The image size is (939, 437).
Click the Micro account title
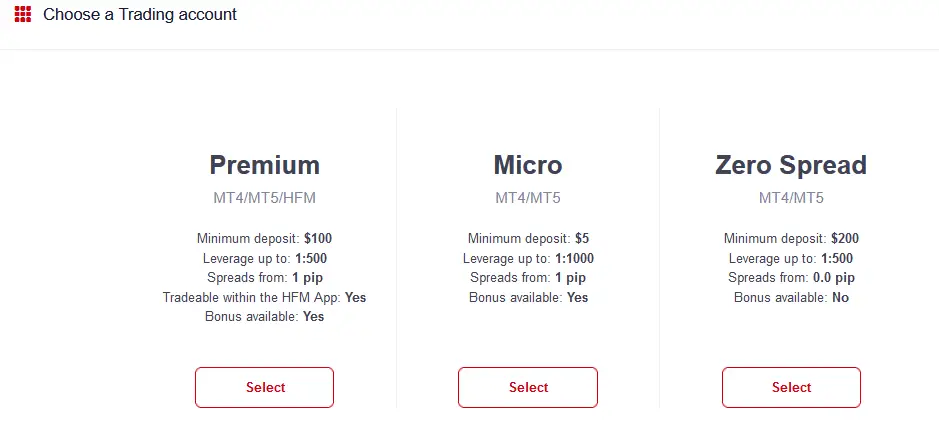pyautogui.click(x=528, y=165)
